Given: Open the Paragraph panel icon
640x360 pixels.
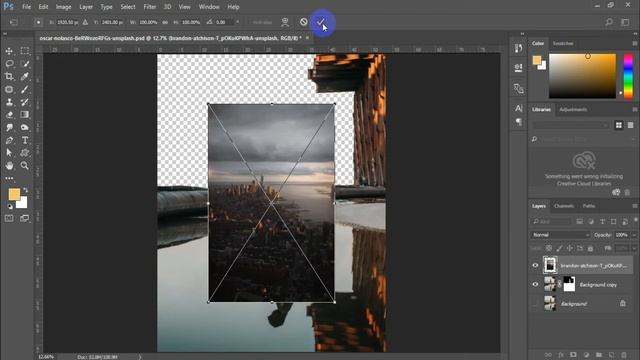Looking at the screenshot, I should tap(518, 122).
